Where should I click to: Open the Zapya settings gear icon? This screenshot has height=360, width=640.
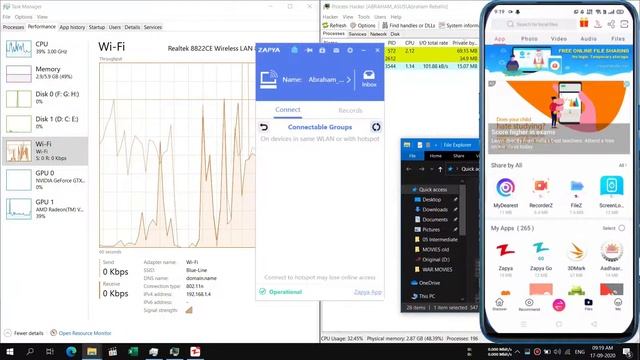click(x=350, y=50)
